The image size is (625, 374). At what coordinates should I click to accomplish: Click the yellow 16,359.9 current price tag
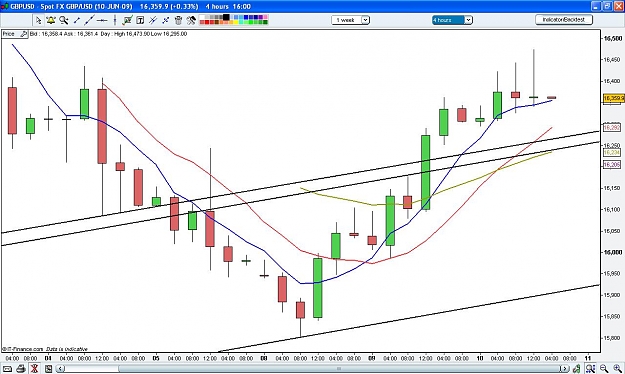coord(613,98)
